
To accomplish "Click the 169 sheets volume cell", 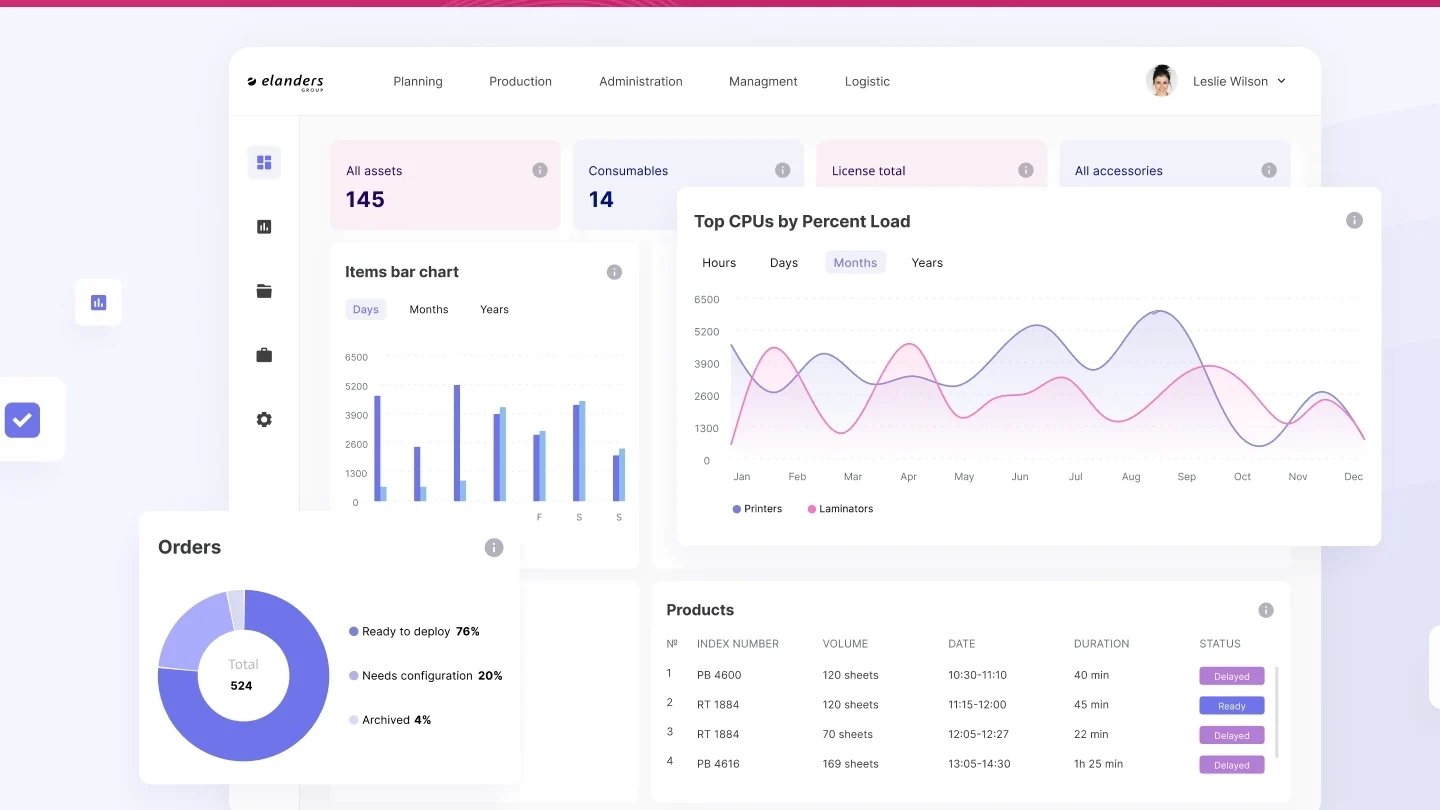I will [x=850, y=764].
